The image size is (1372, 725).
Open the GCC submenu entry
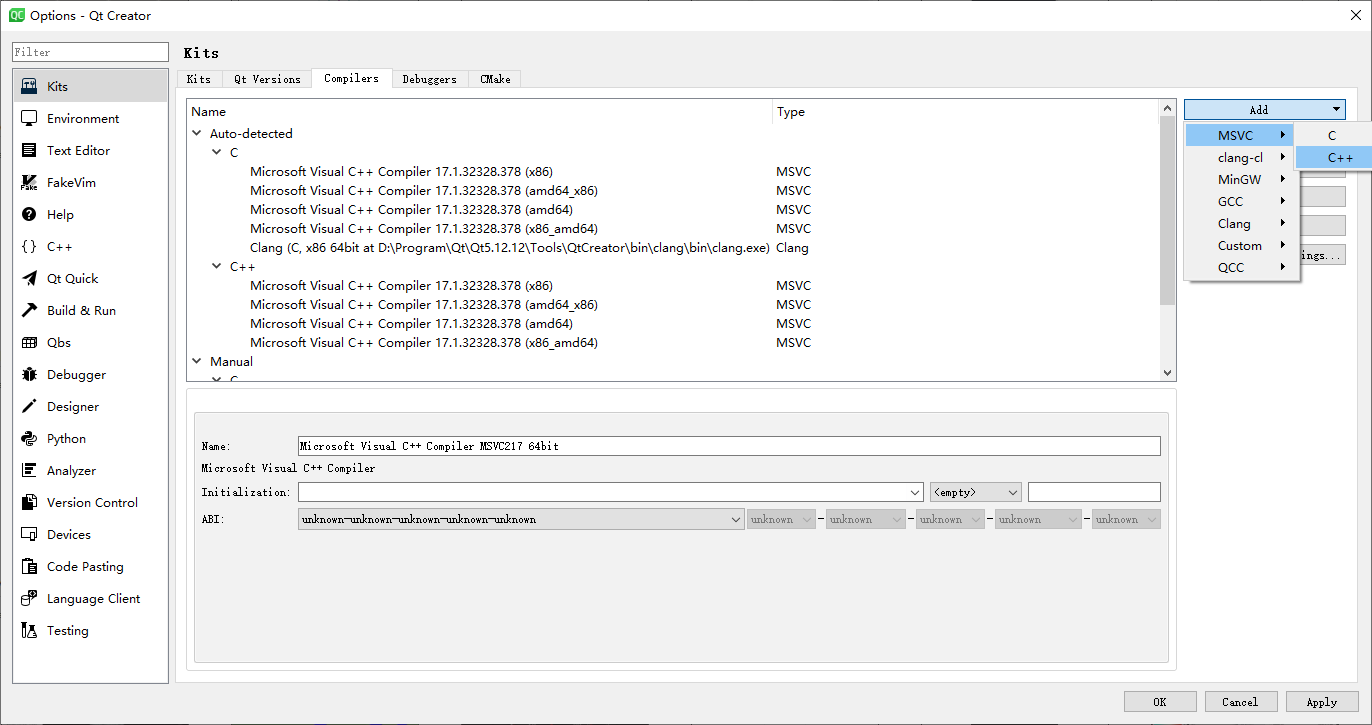click(1240, 201)
